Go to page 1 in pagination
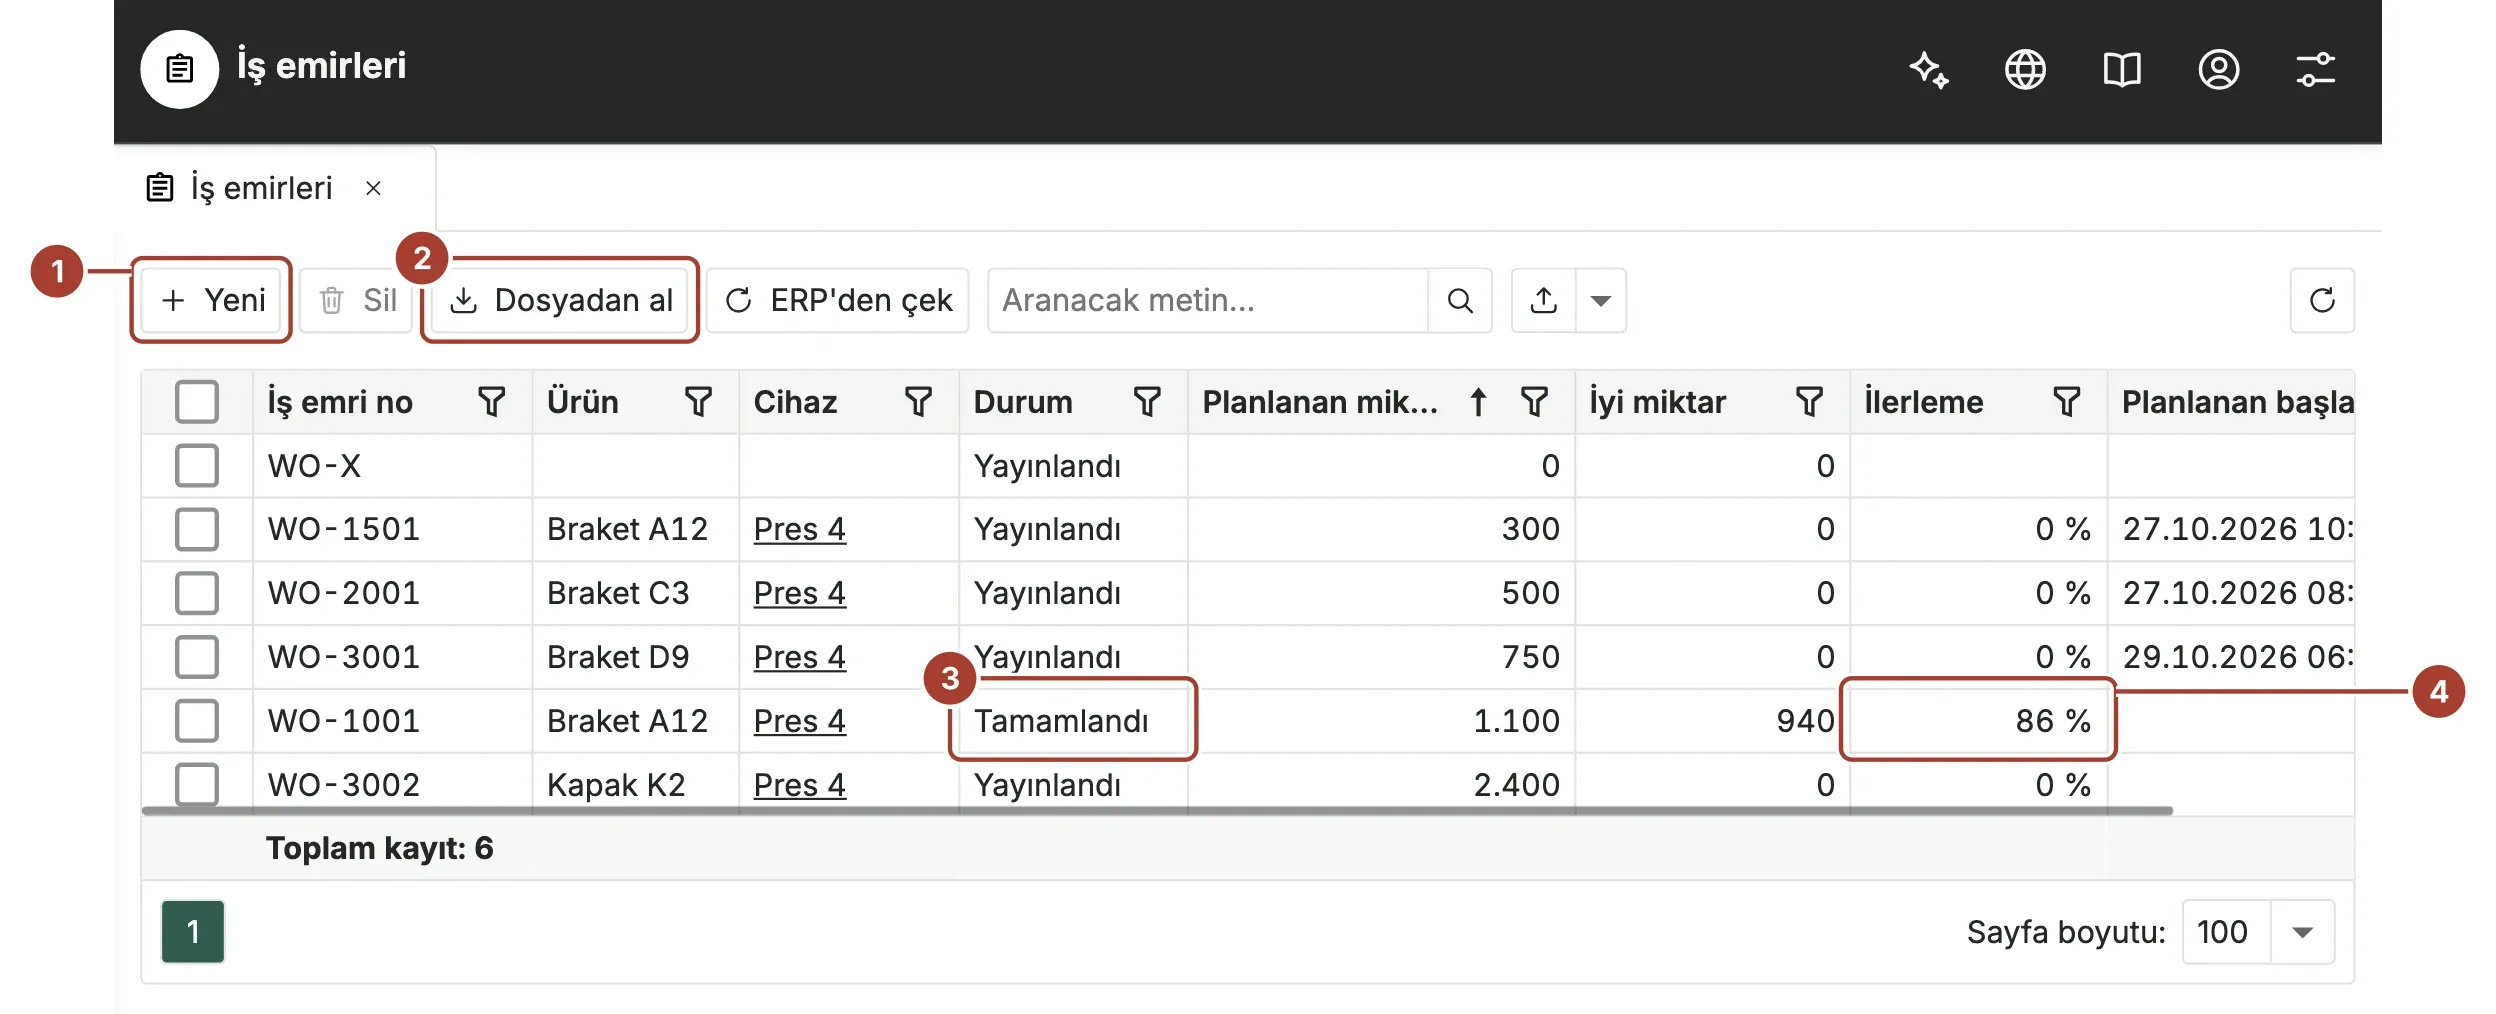The height and width of the screenshot is (1014, 2496). coord(193,932)
